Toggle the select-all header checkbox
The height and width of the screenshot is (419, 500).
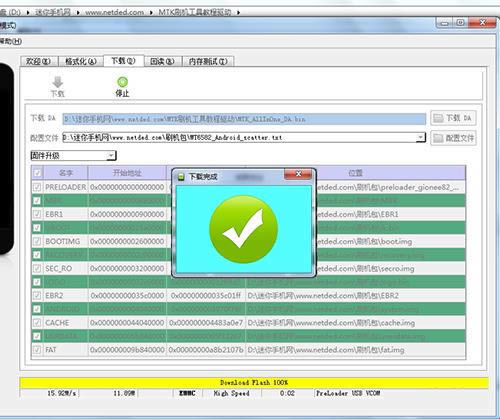37,173
